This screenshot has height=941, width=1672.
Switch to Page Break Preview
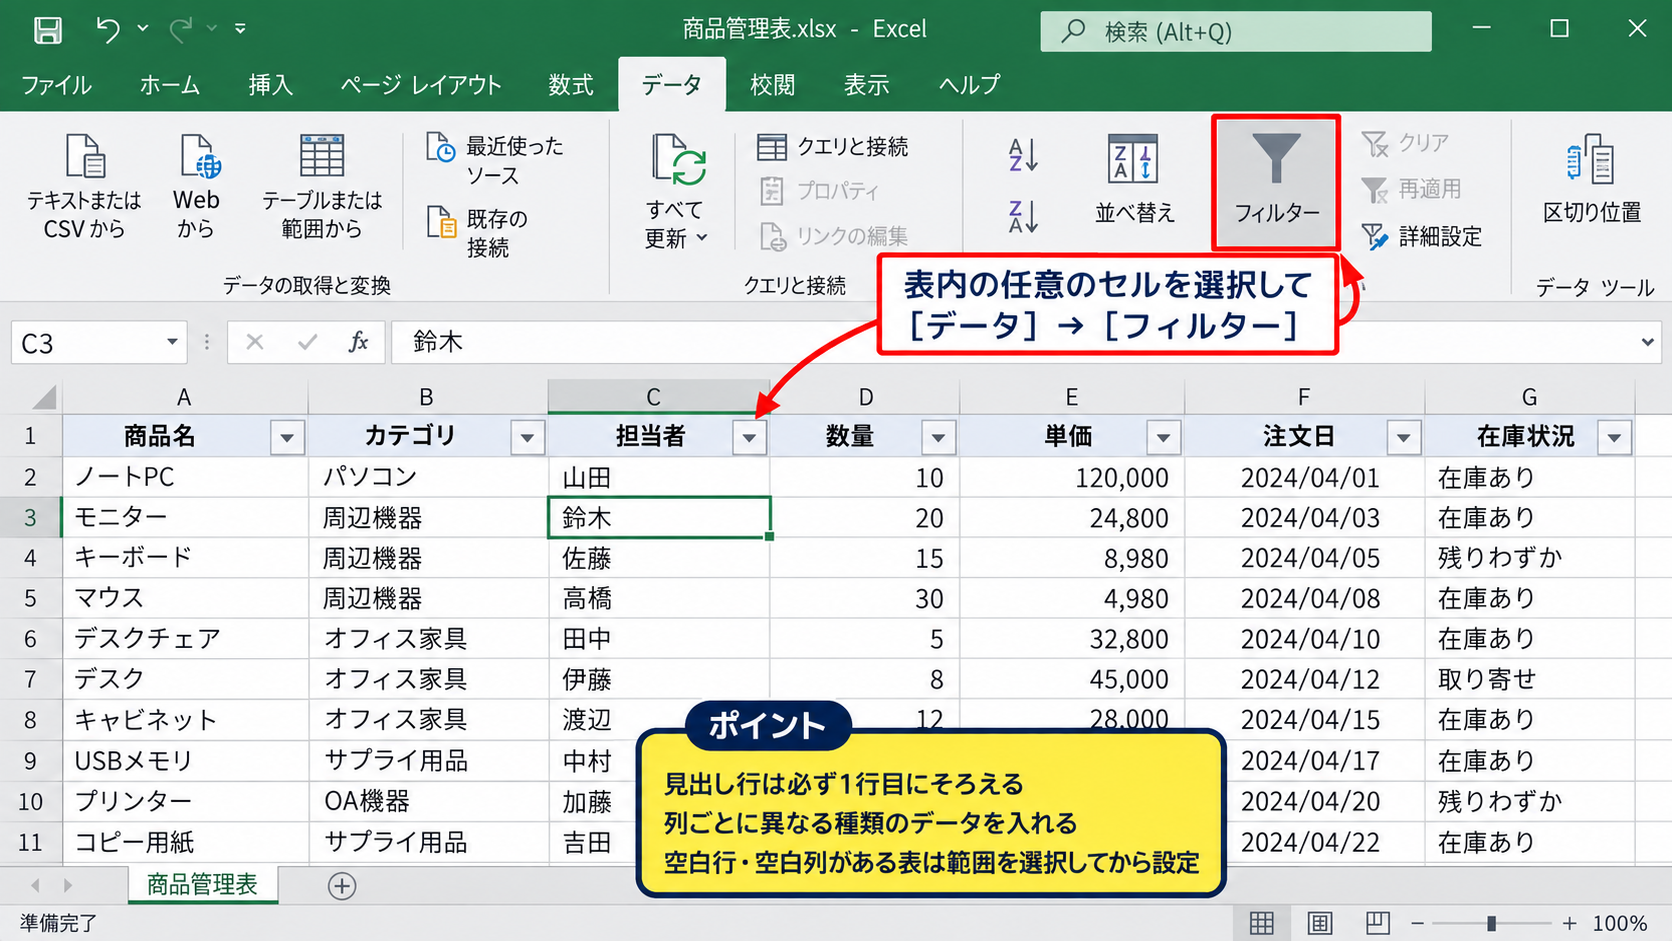pyautogui.click(x=1378, y=923)
